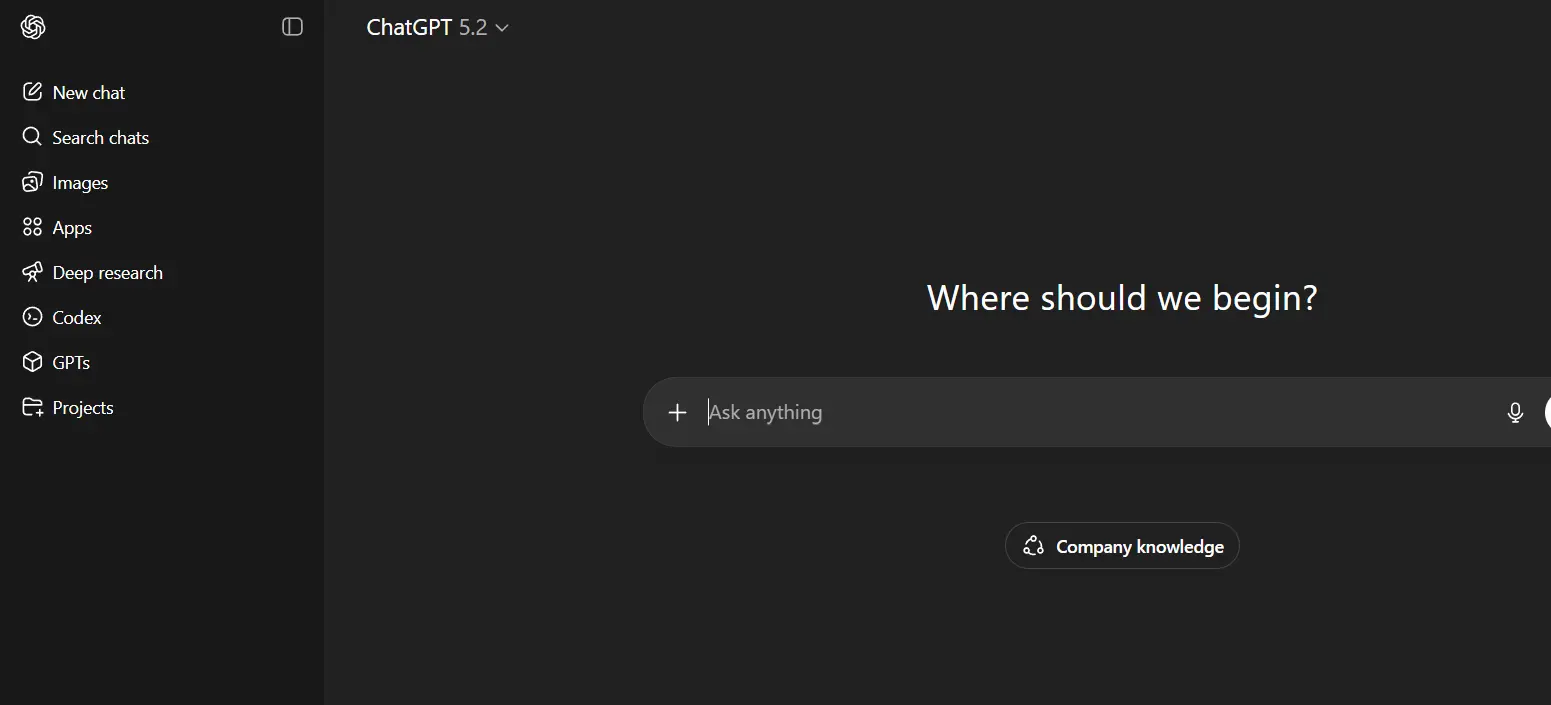Focus the Ask anything input field
1551x705 pixels.
coord(1100,412)
